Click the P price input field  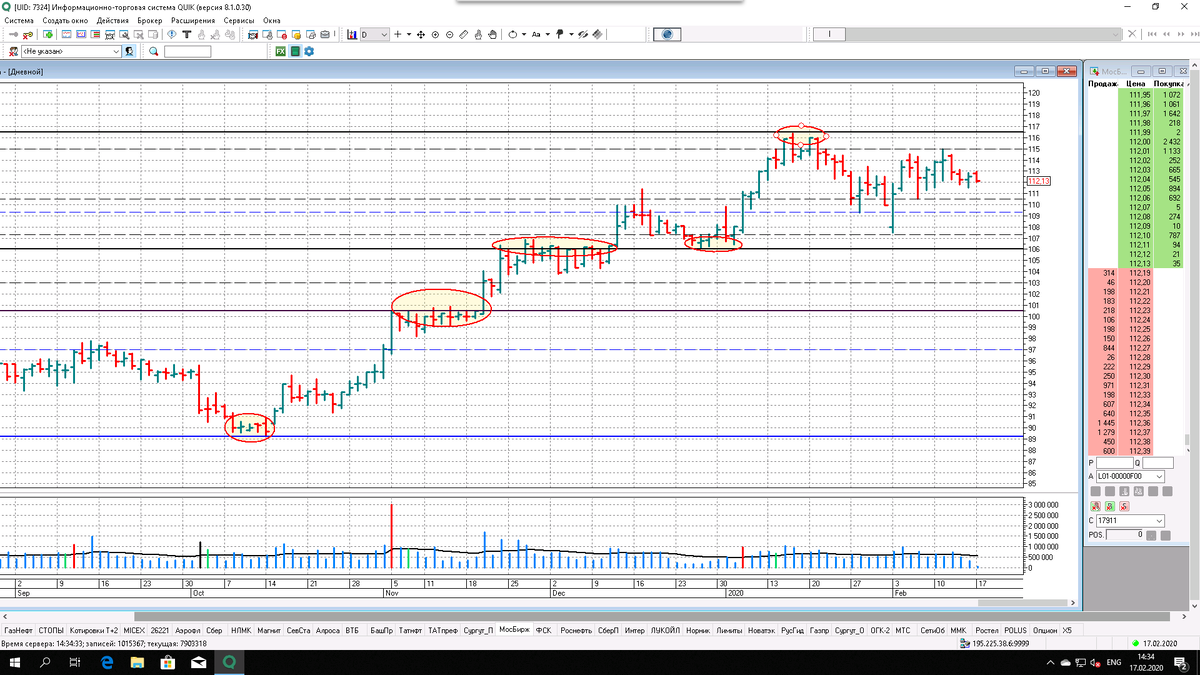pyautogui.click(x=1115, y=463)
